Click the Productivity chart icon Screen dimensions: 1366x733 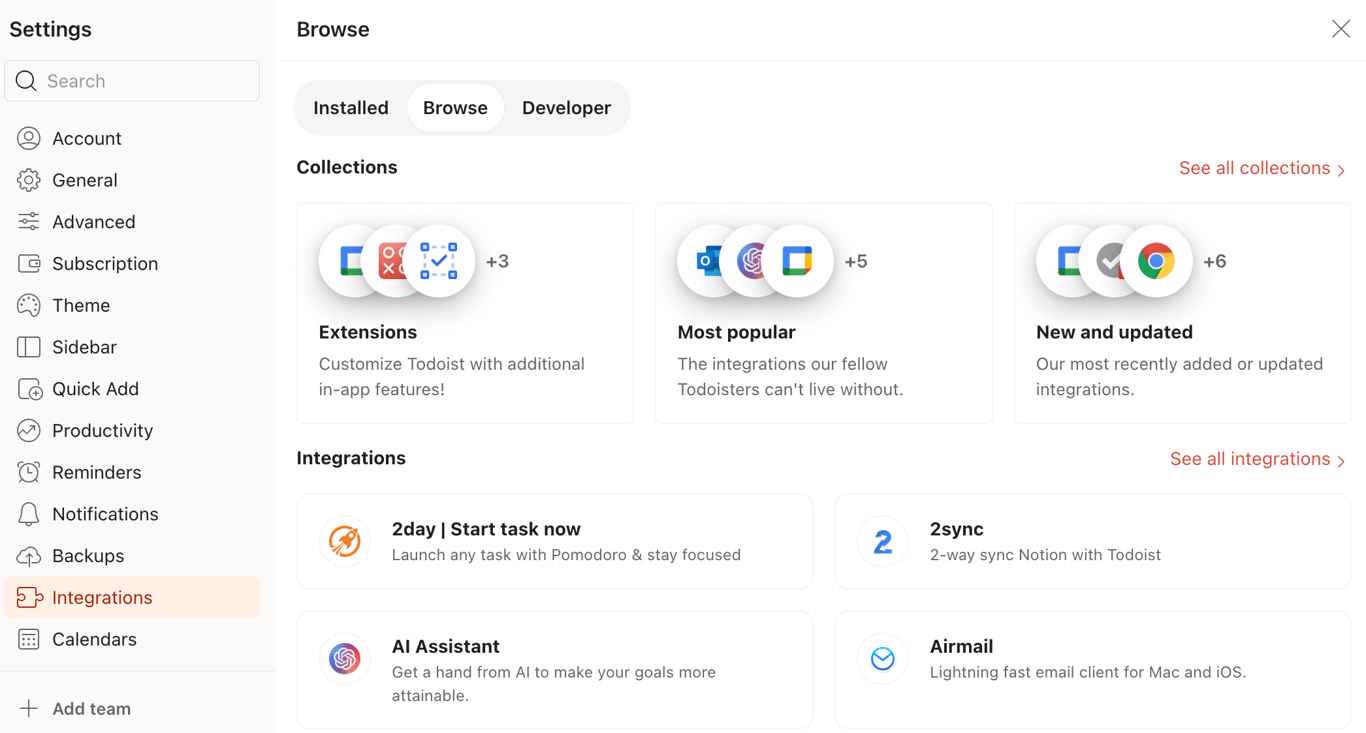point(29,430)
